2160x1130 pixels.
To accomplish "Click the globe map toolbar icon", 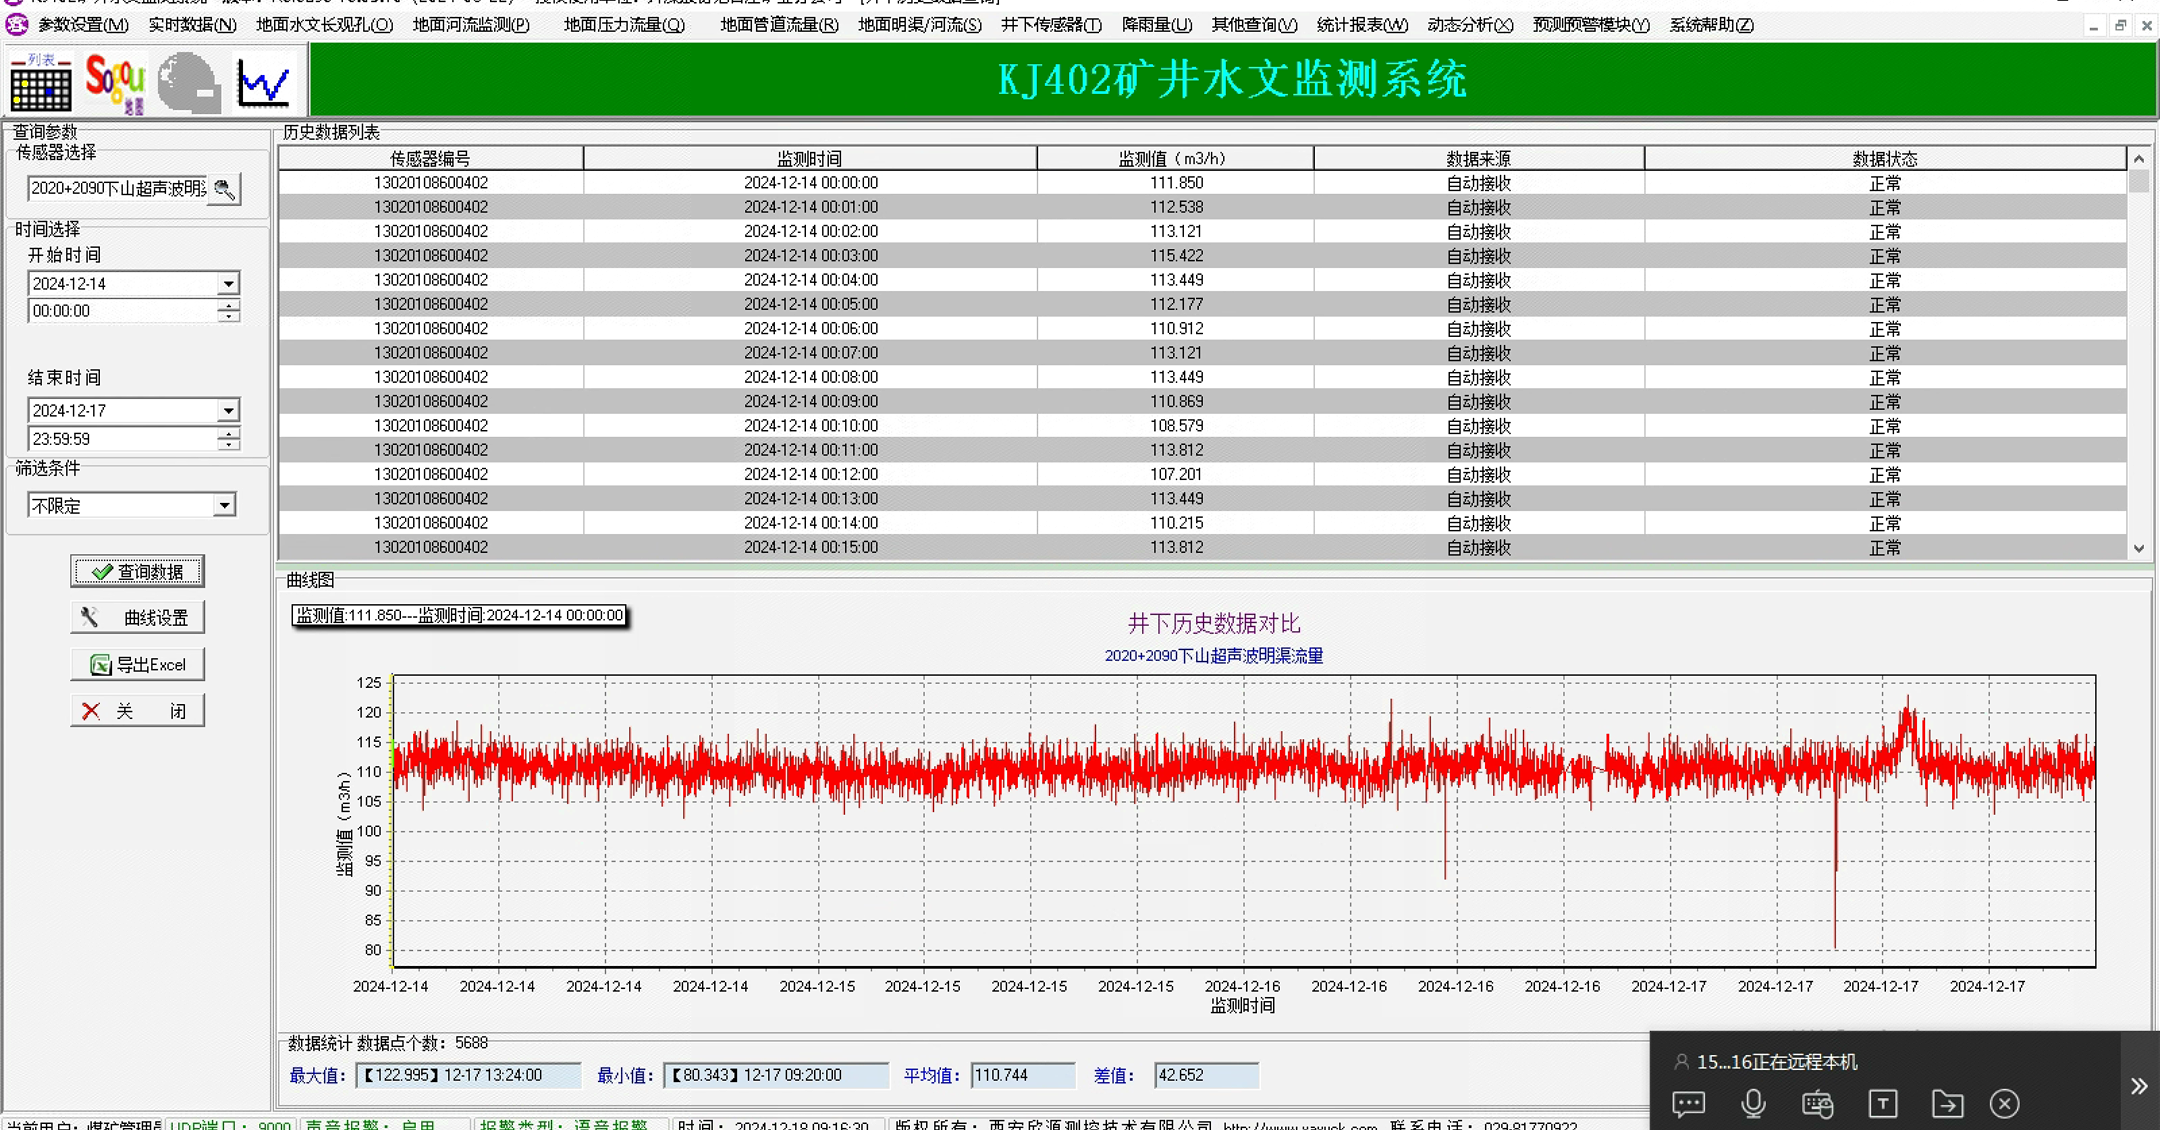I will 189,82.
